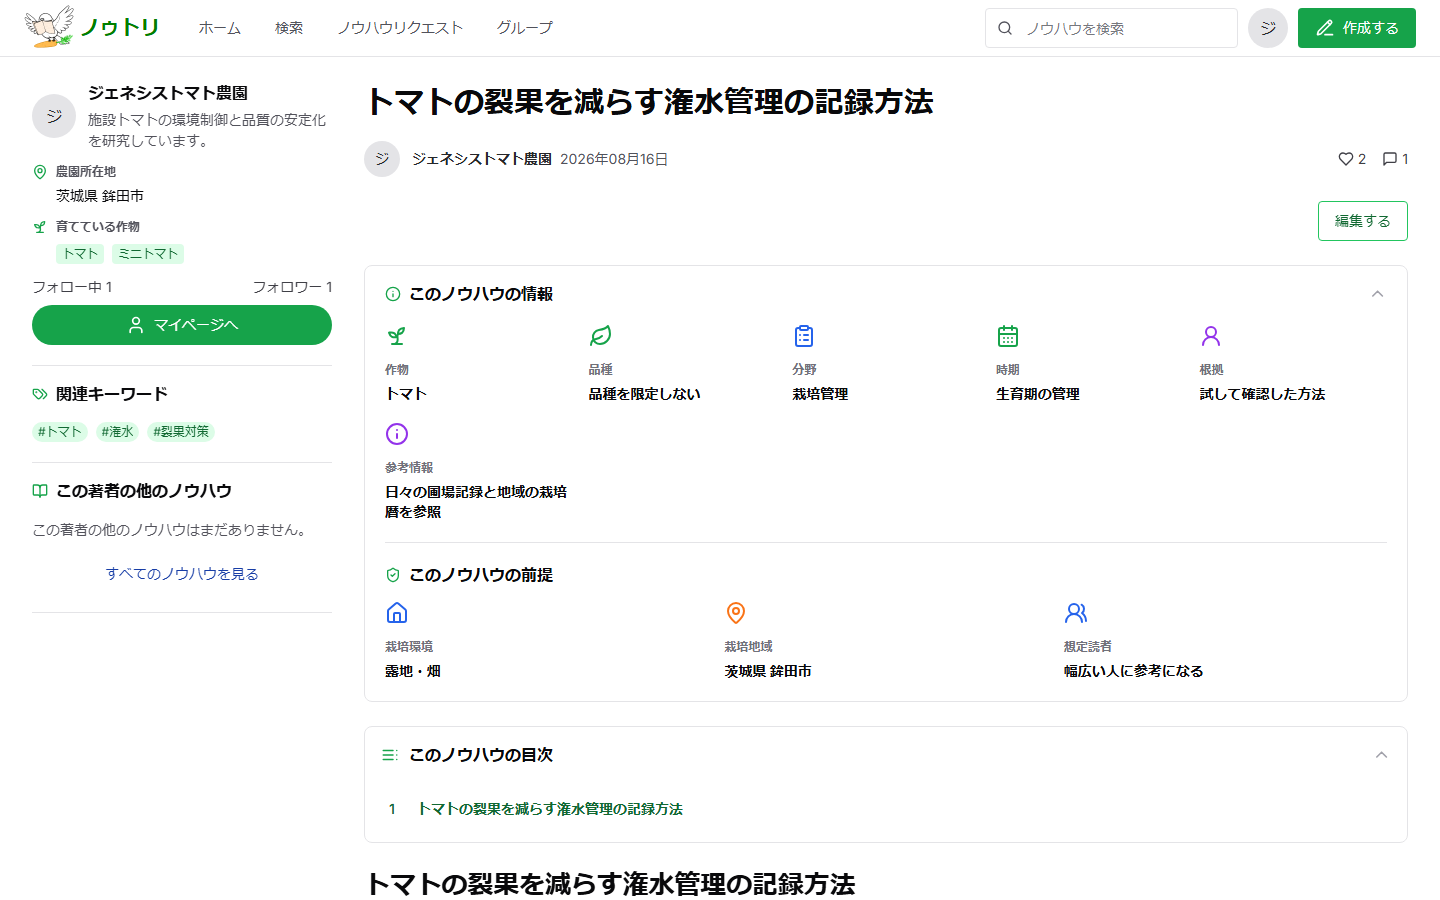1440x900 pixels.
Task: Click the purple info icon above 参考情報
Action: click(x=397, y=434)
